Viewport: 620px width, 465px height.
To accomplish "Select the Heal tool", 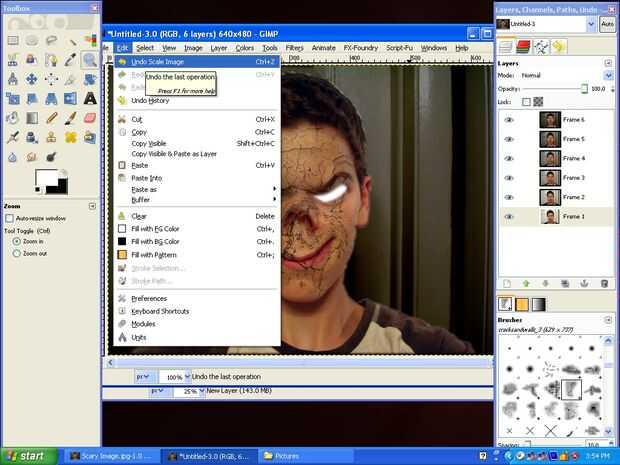I will [71, 137].
